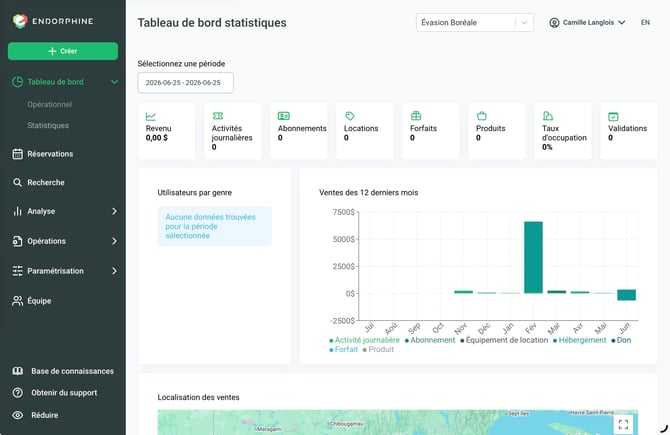
Task: Open the Évasion Boréale organization dropdown
Action: [x=475, y=23]
